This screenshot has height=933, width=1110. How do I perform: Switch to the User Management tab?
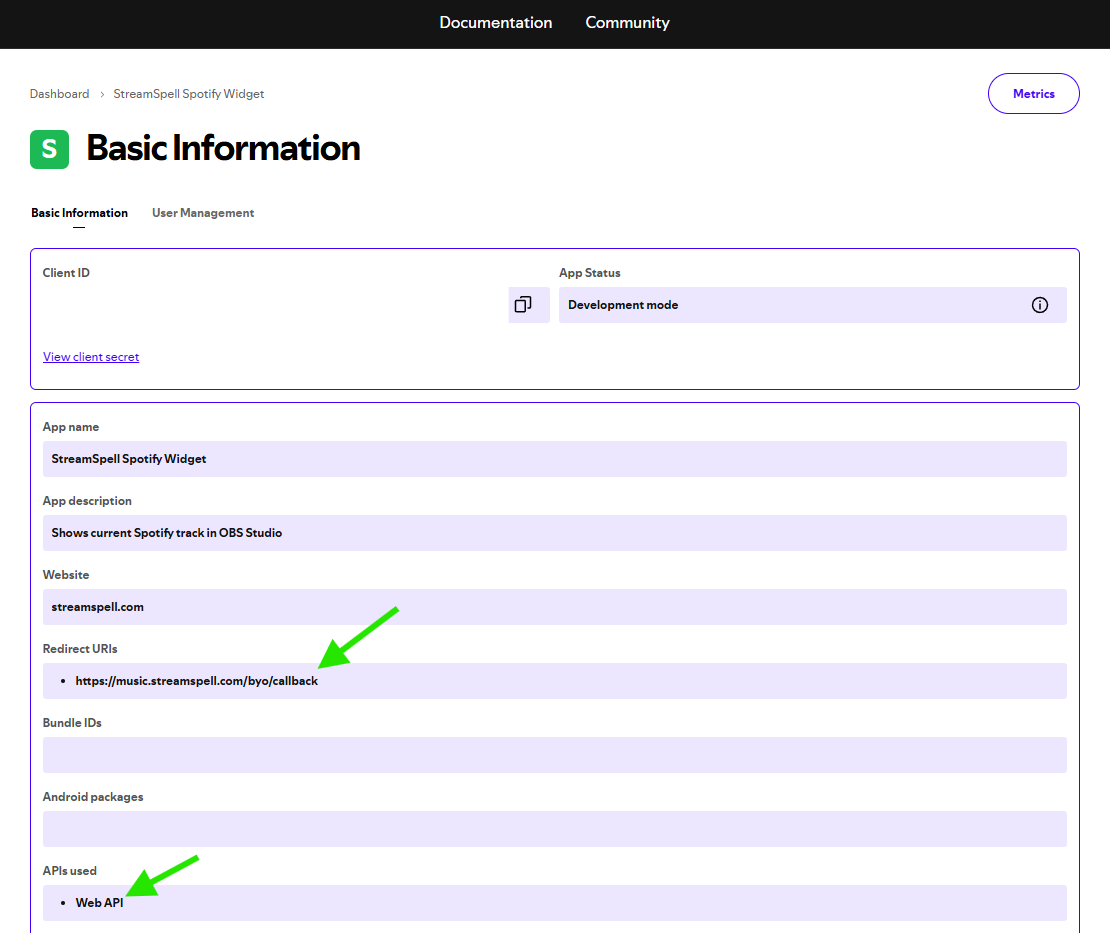(203, 213)
